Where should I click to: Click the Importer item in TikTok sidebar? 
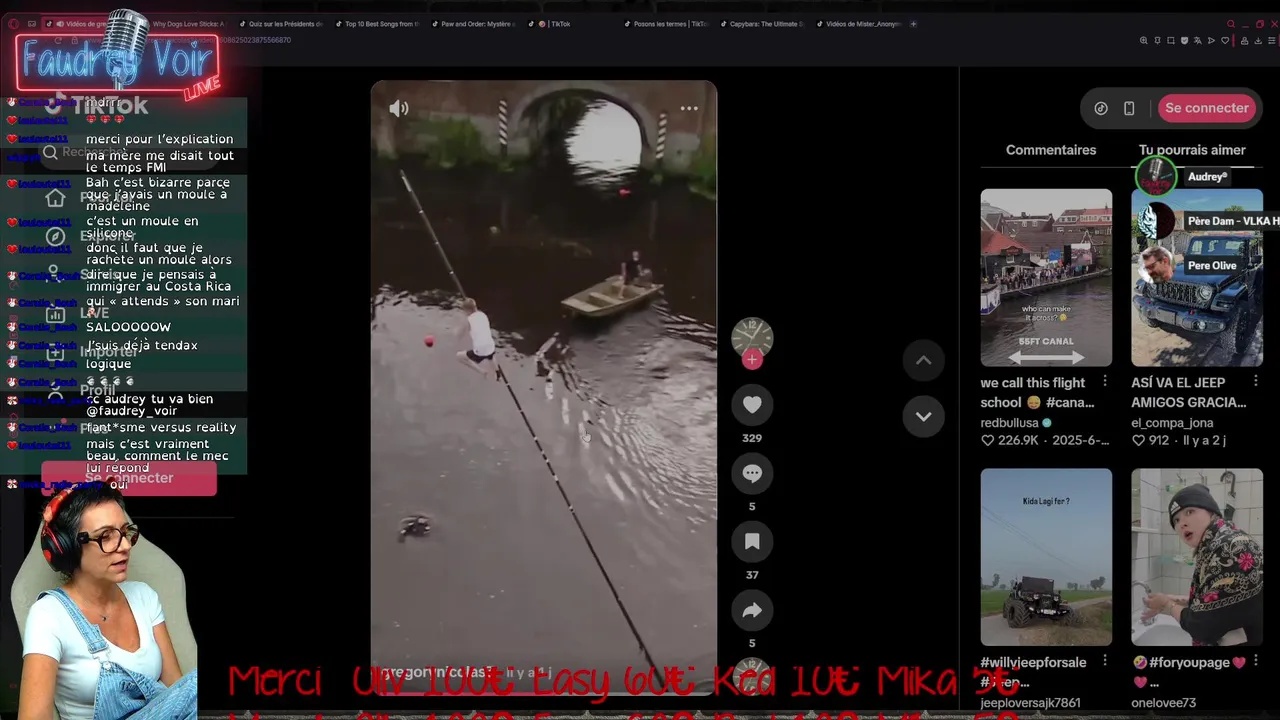pyautogui.click(x=94, y=352)
